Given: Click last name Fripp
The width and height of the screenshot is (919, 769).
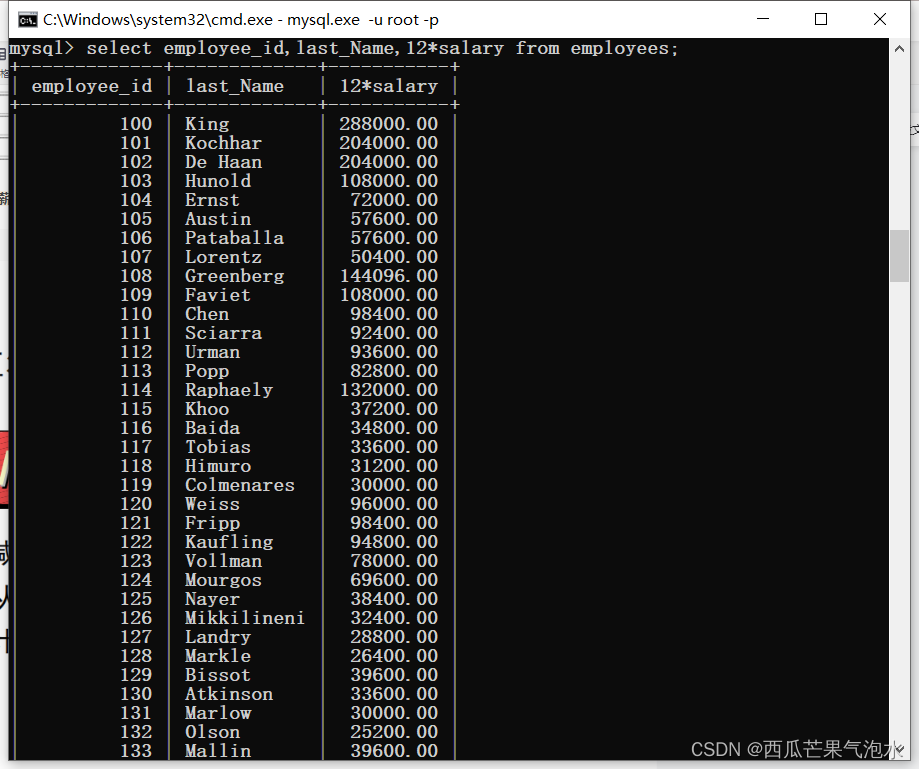Looking at the screenshot, I should pos(212,523).
